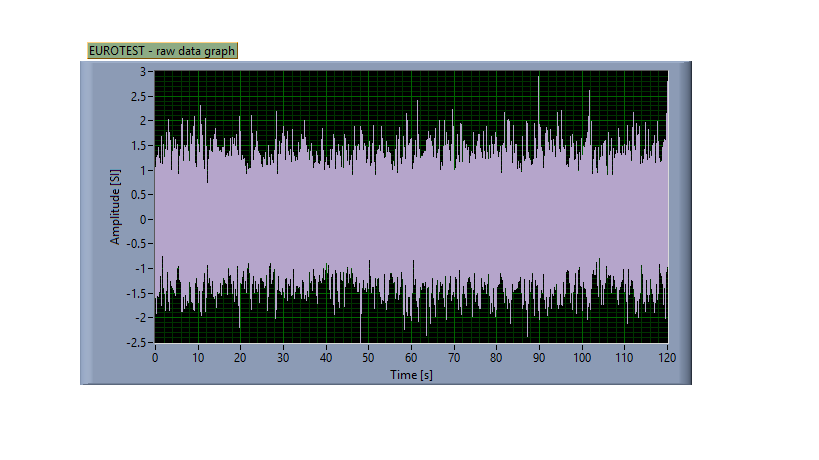The image size is (819, 460).
Task: Click the y-axis minimum value -2.5
Action: tap(136, 343)
